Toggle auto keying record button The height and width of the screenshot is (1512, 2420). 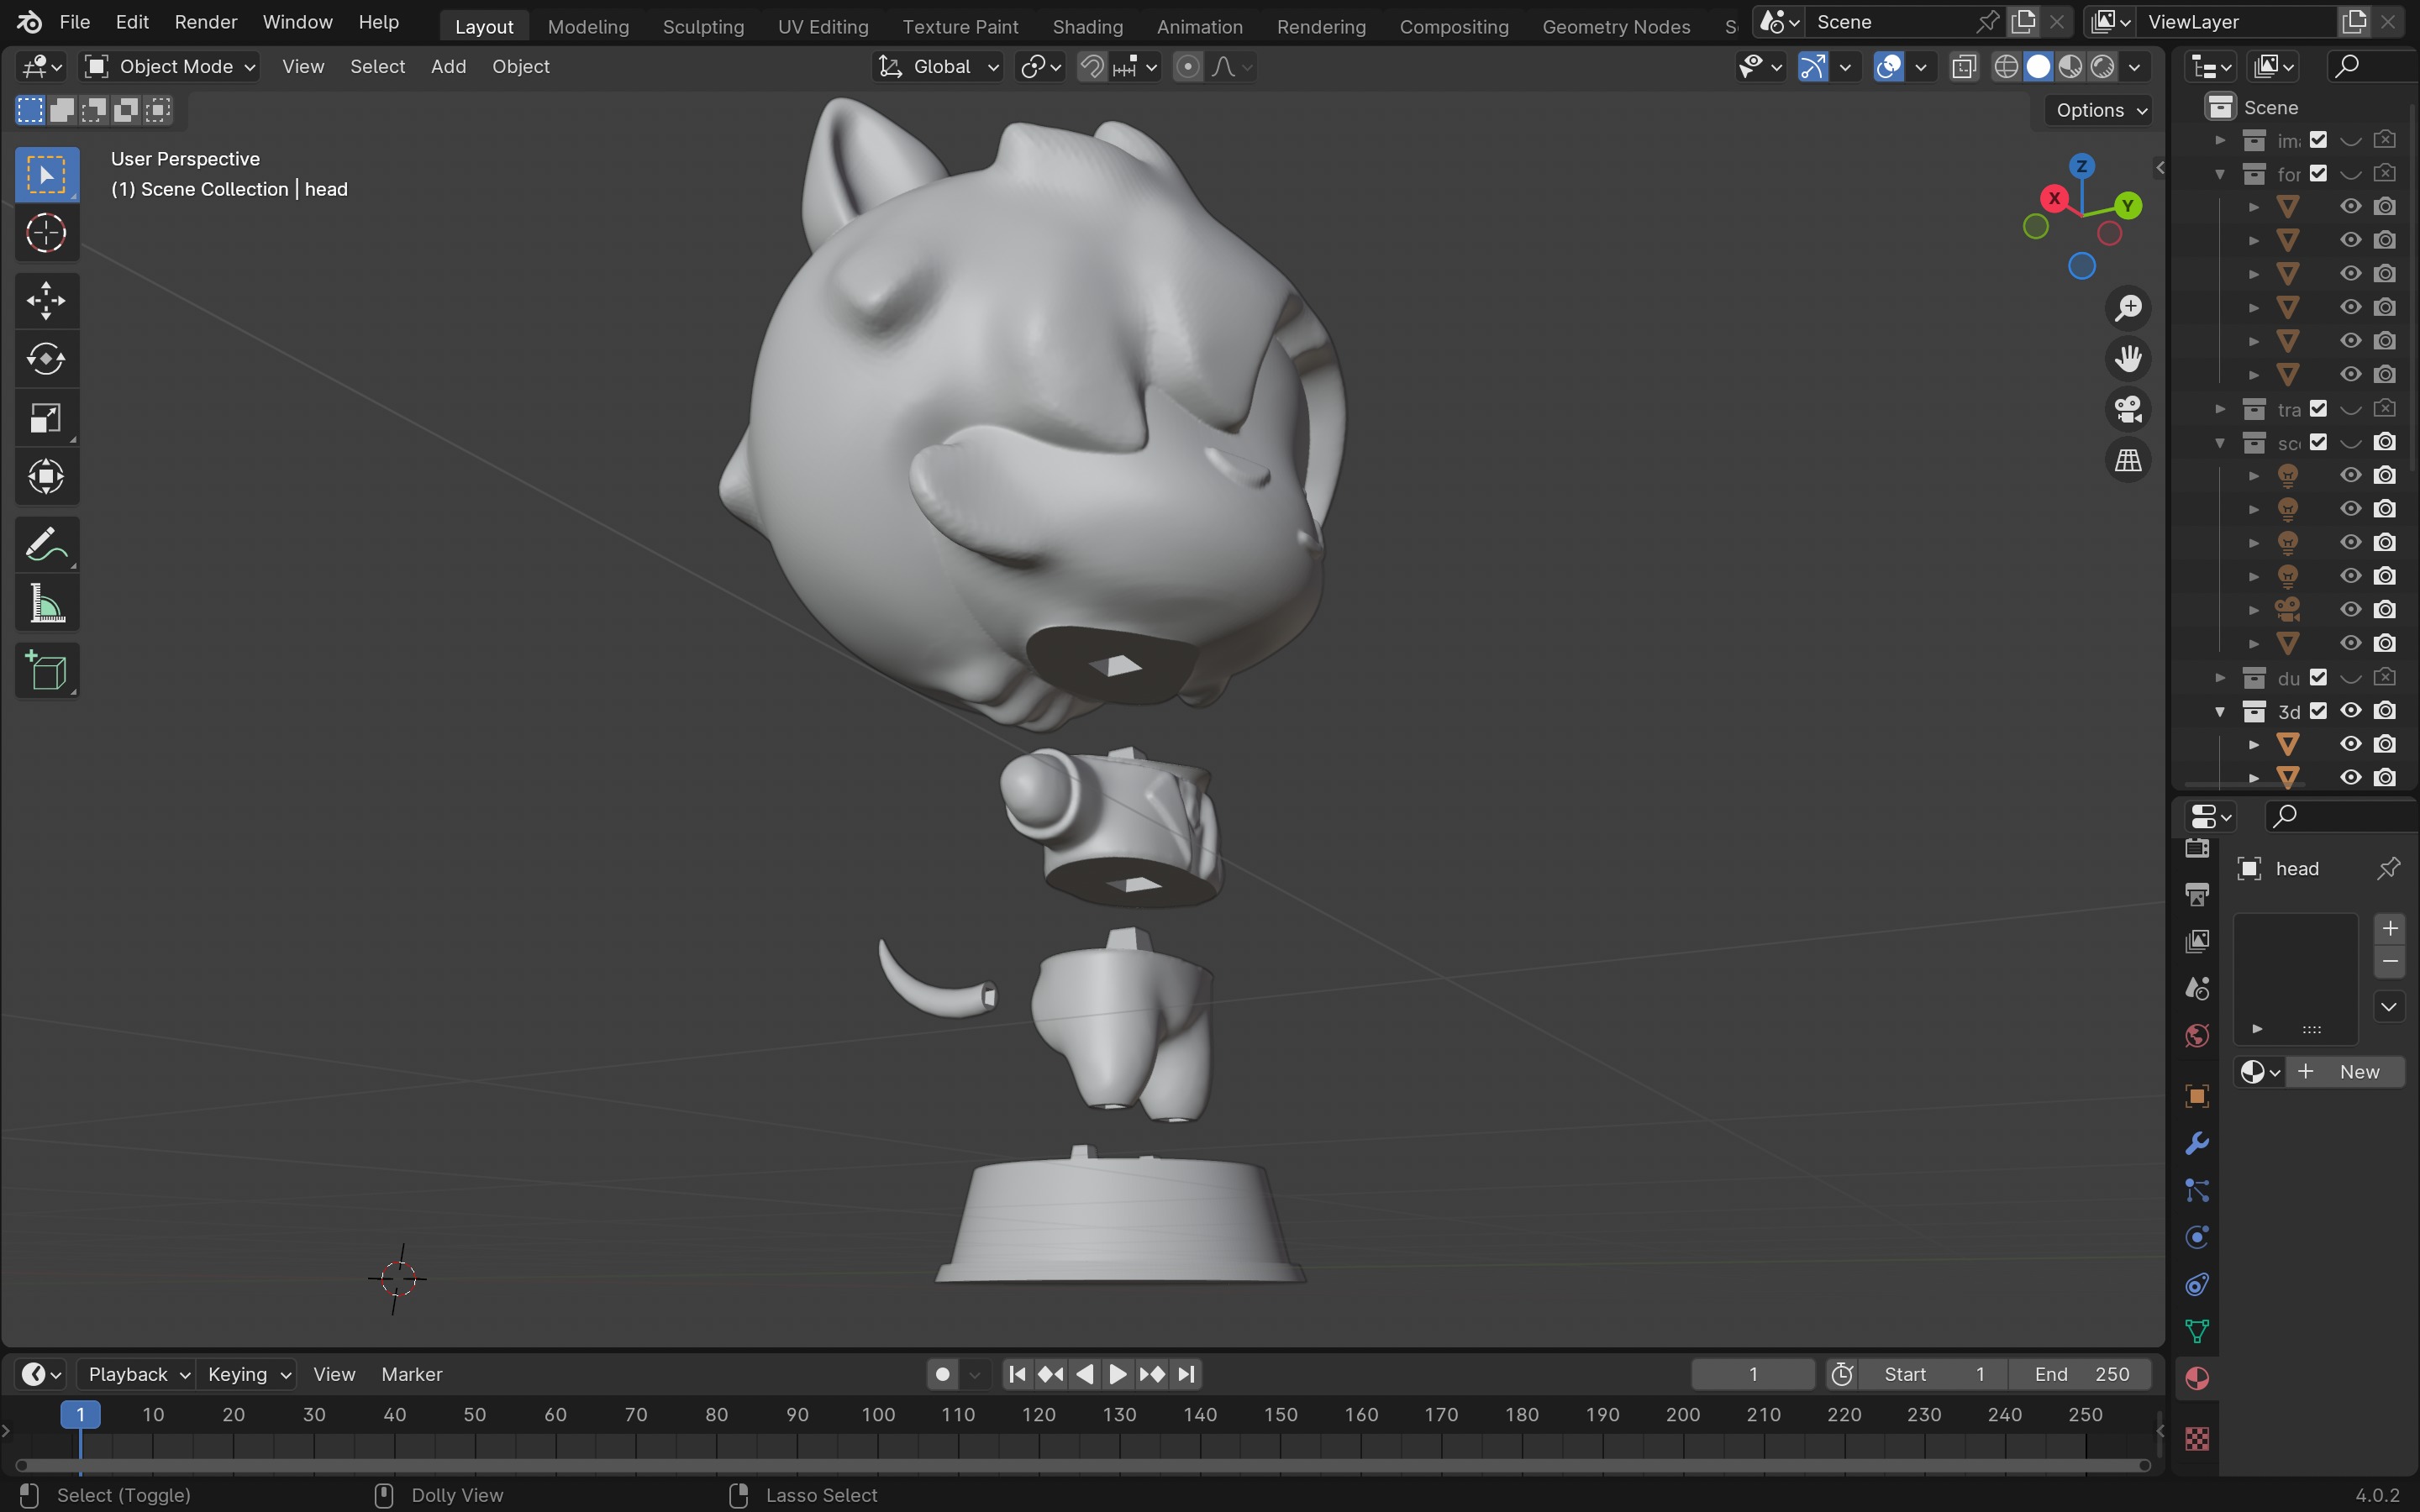[942, 1374]
